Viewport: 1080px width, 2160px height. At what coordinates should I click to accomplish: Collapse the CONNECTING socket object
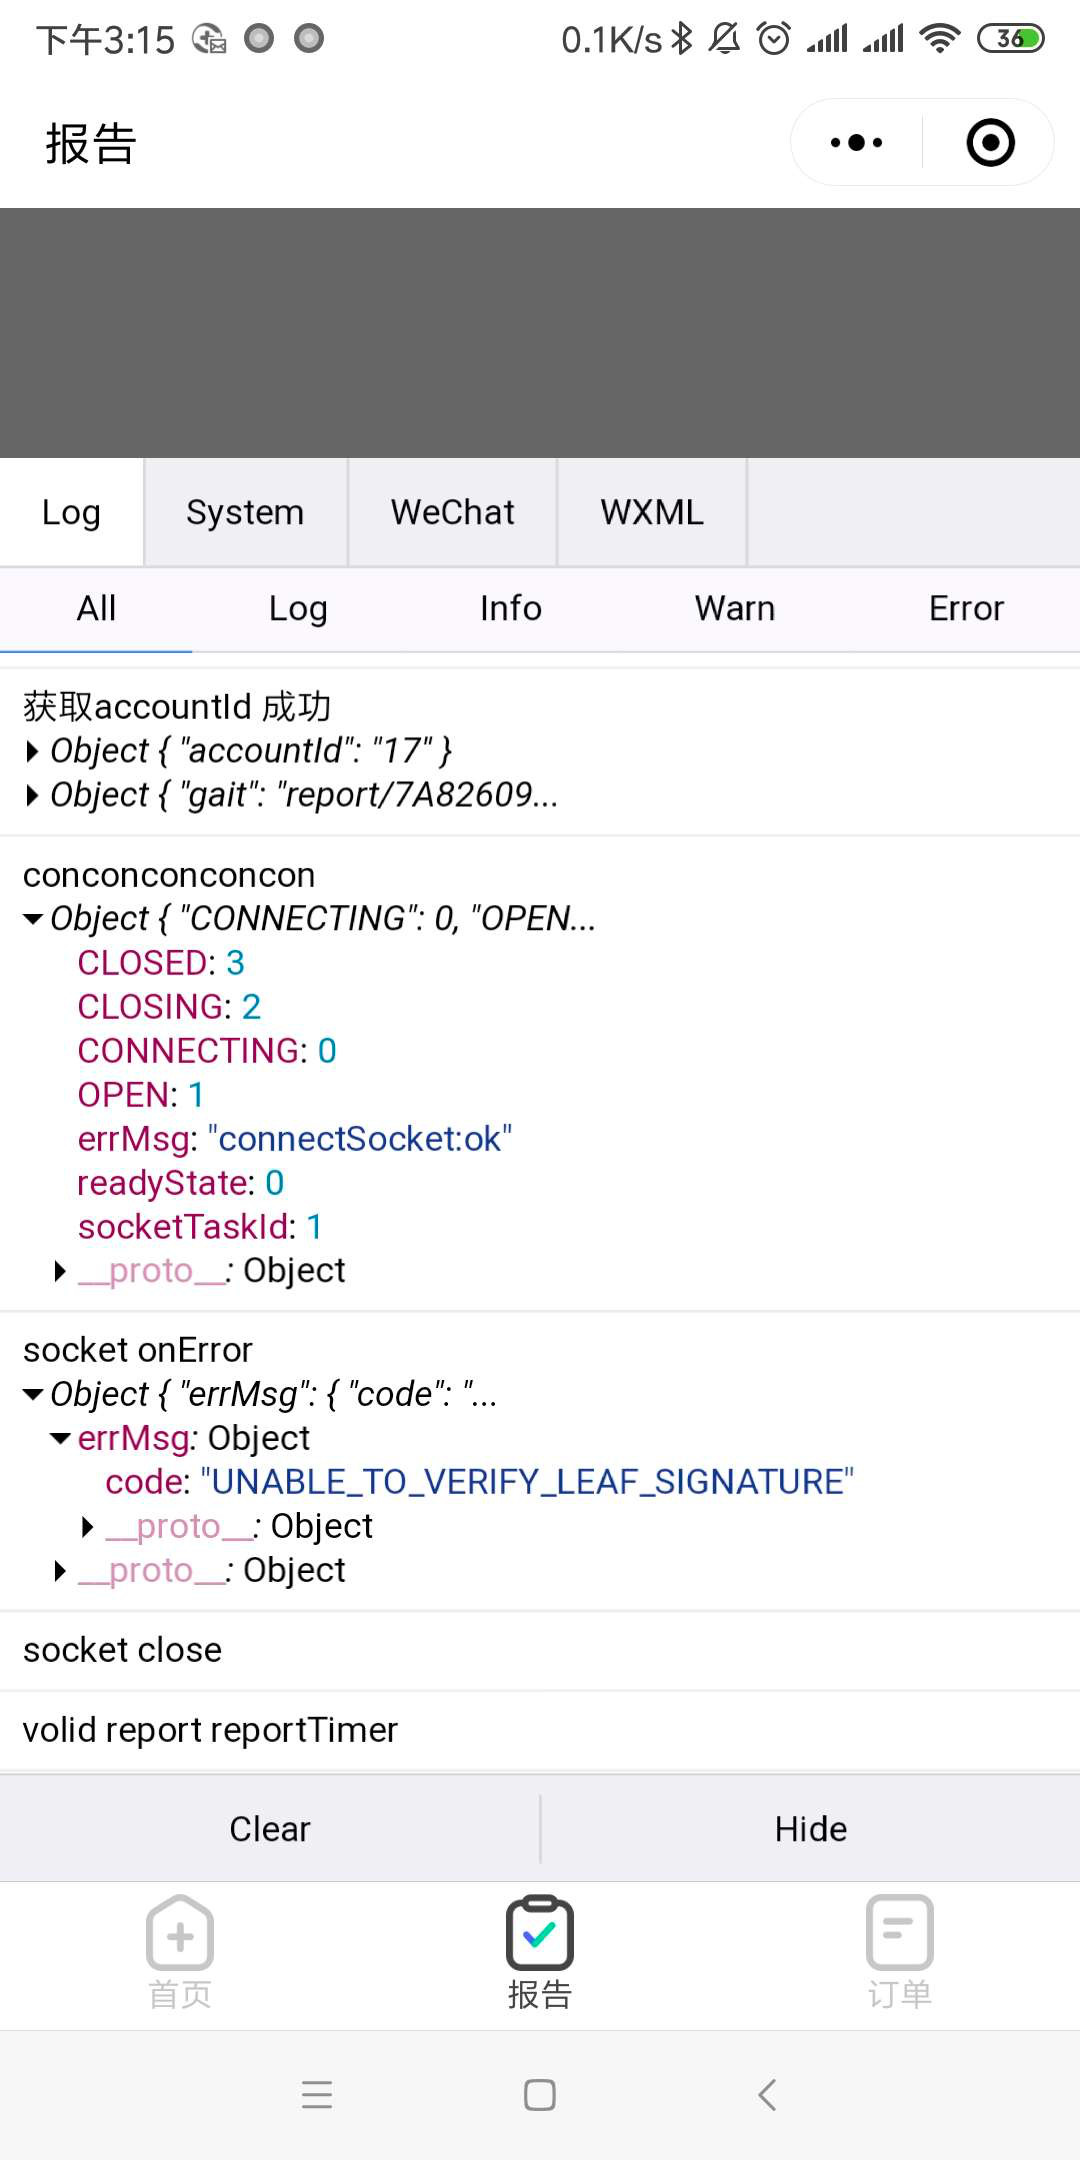[33, 919]
